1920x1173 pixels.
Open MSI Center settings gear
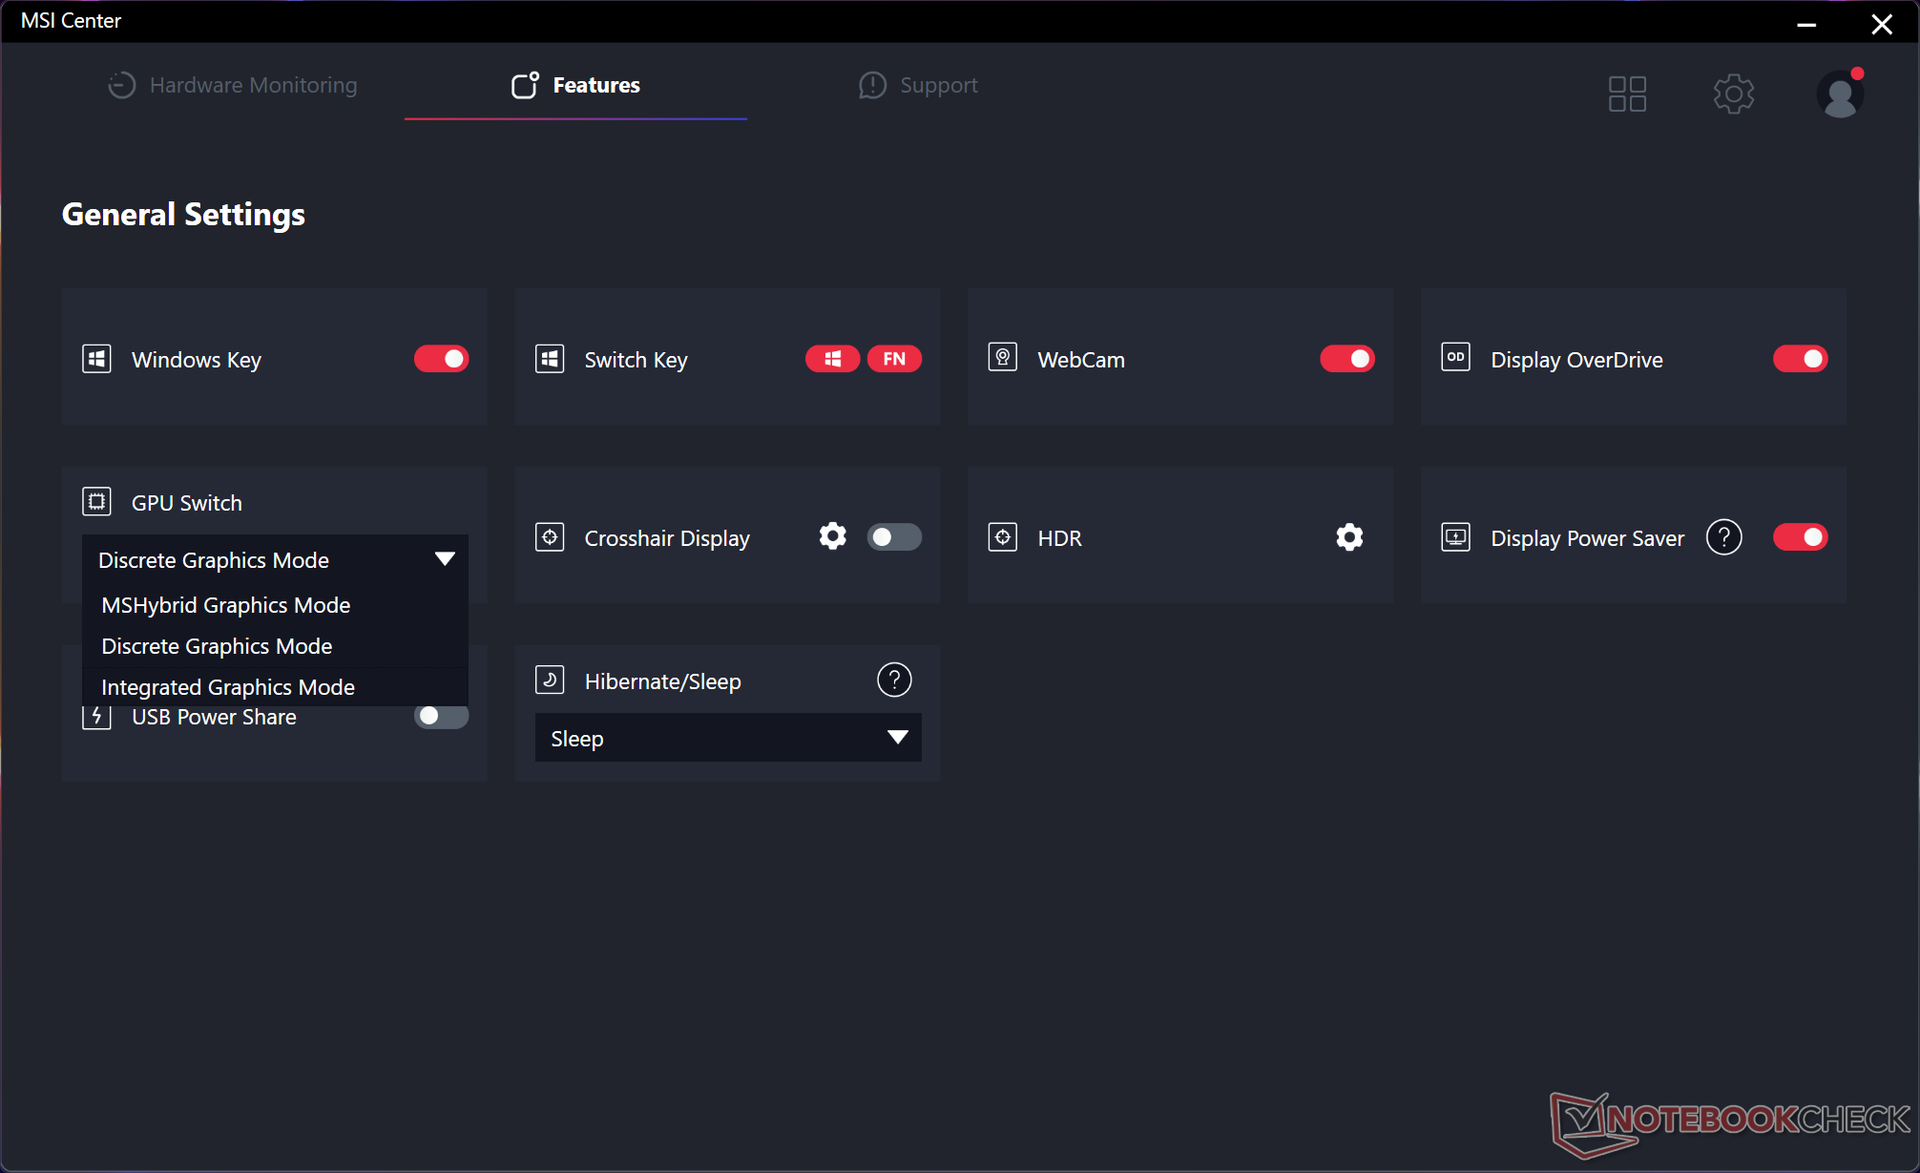click(x=1733, y=94)
